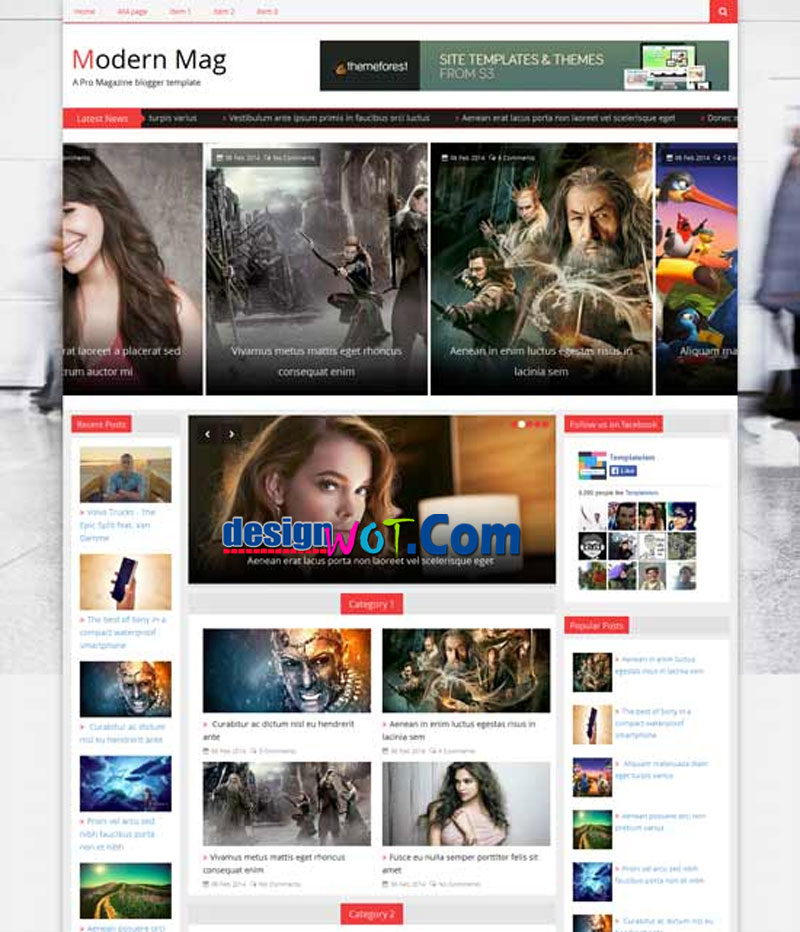The height and width of the screenshot is (932, 800).
Task: Open the main slider featured woman image
Action: coord(372,499)
